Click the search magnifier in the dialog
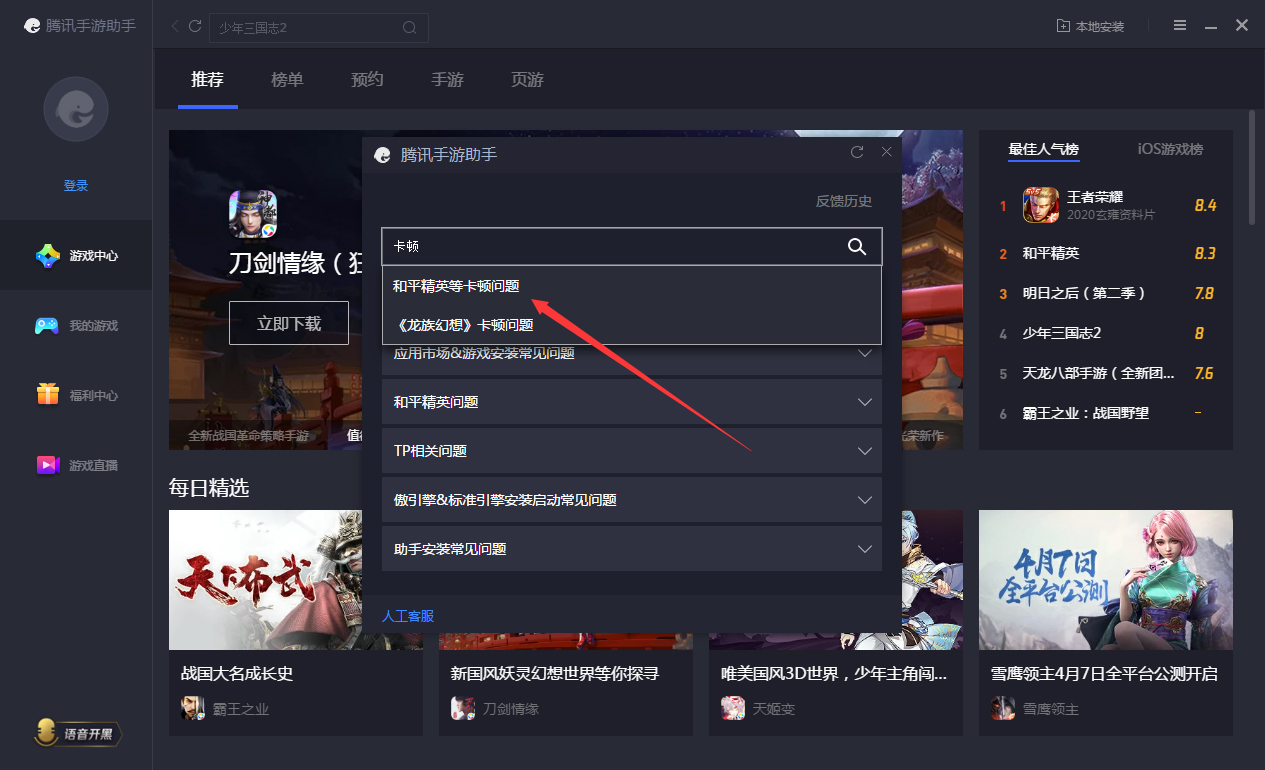This screenshot has height=770, width=1265. [857, 246]
